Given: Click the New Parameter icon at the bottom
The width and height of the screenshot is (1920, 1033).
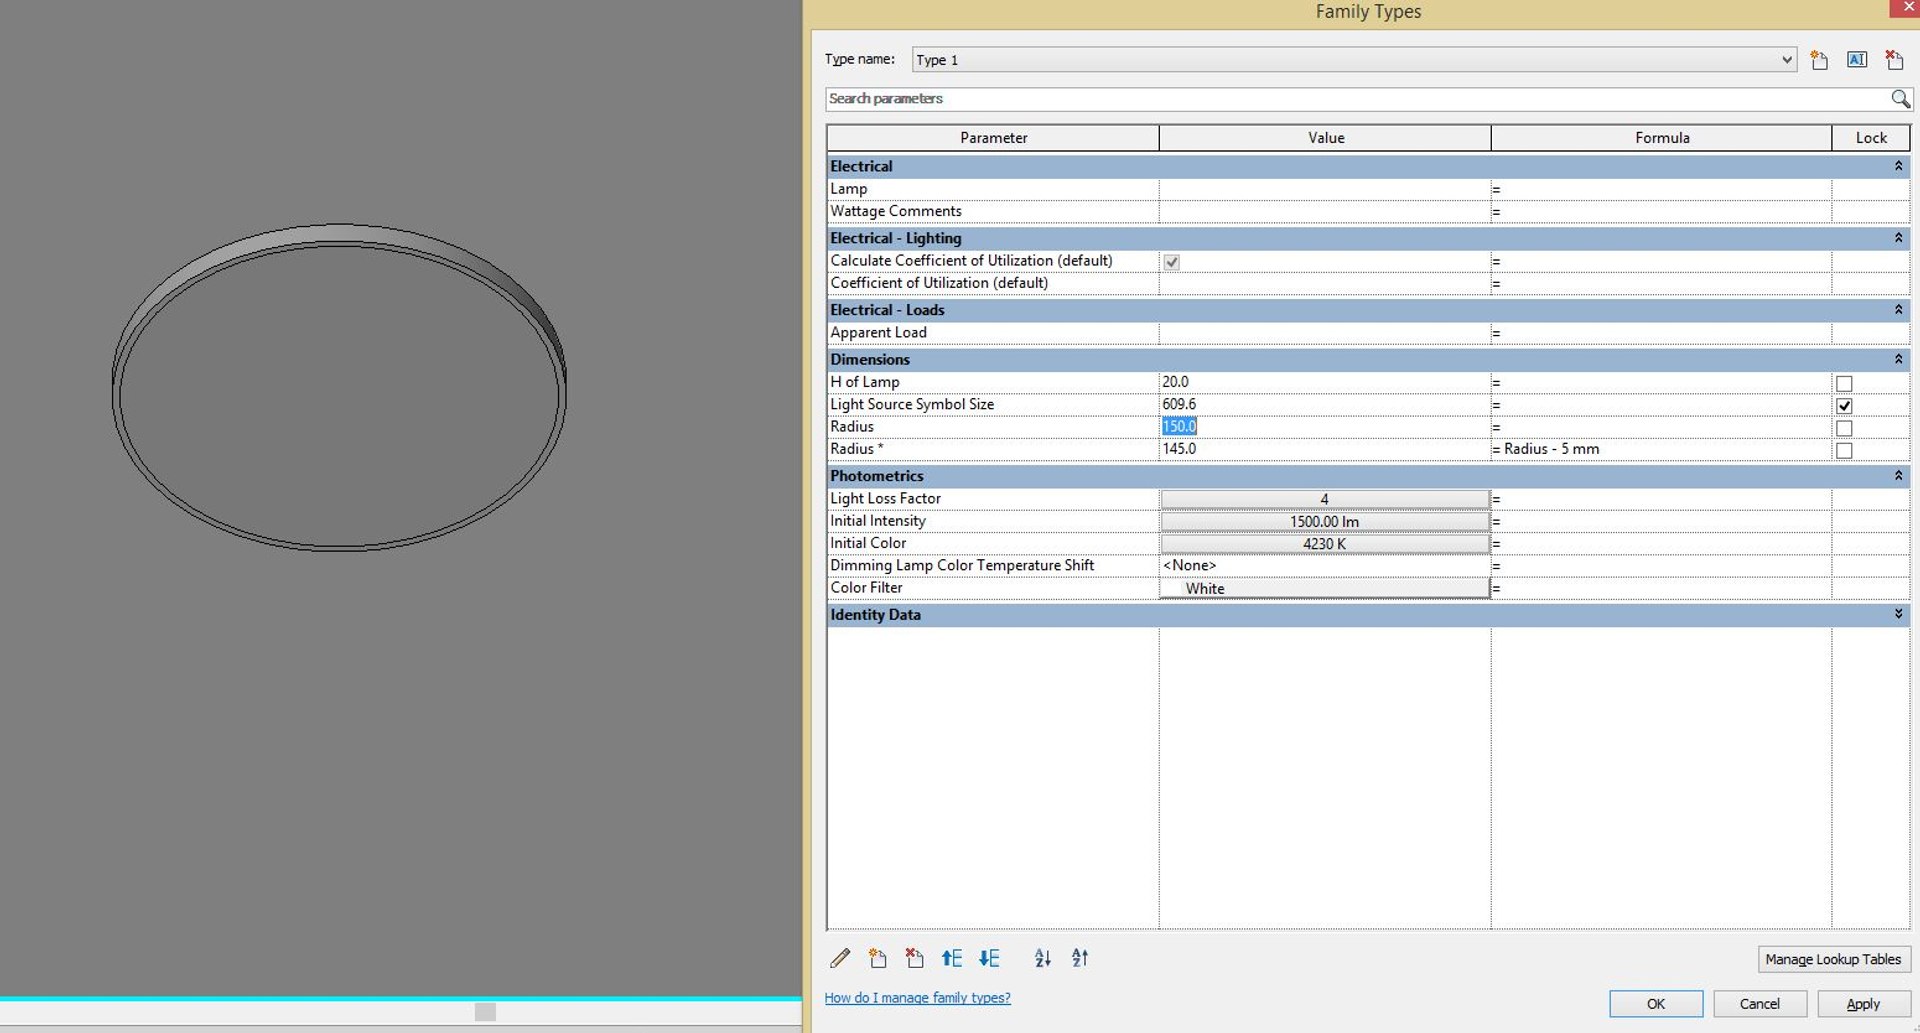Looking at the screenshot, I should pyautogui.click(x=877, y=958).
